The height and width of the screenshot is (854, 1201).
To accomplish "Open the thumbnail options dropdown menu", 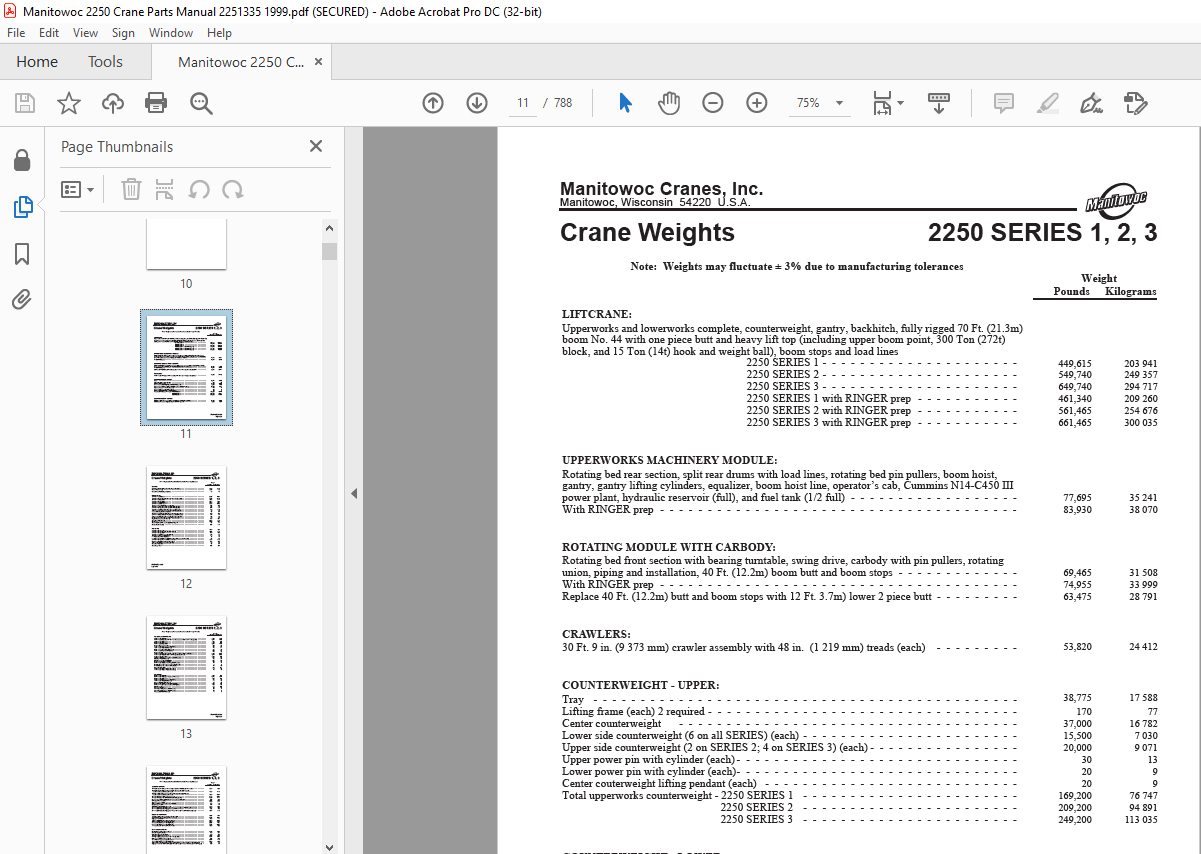I will point(78,190).
